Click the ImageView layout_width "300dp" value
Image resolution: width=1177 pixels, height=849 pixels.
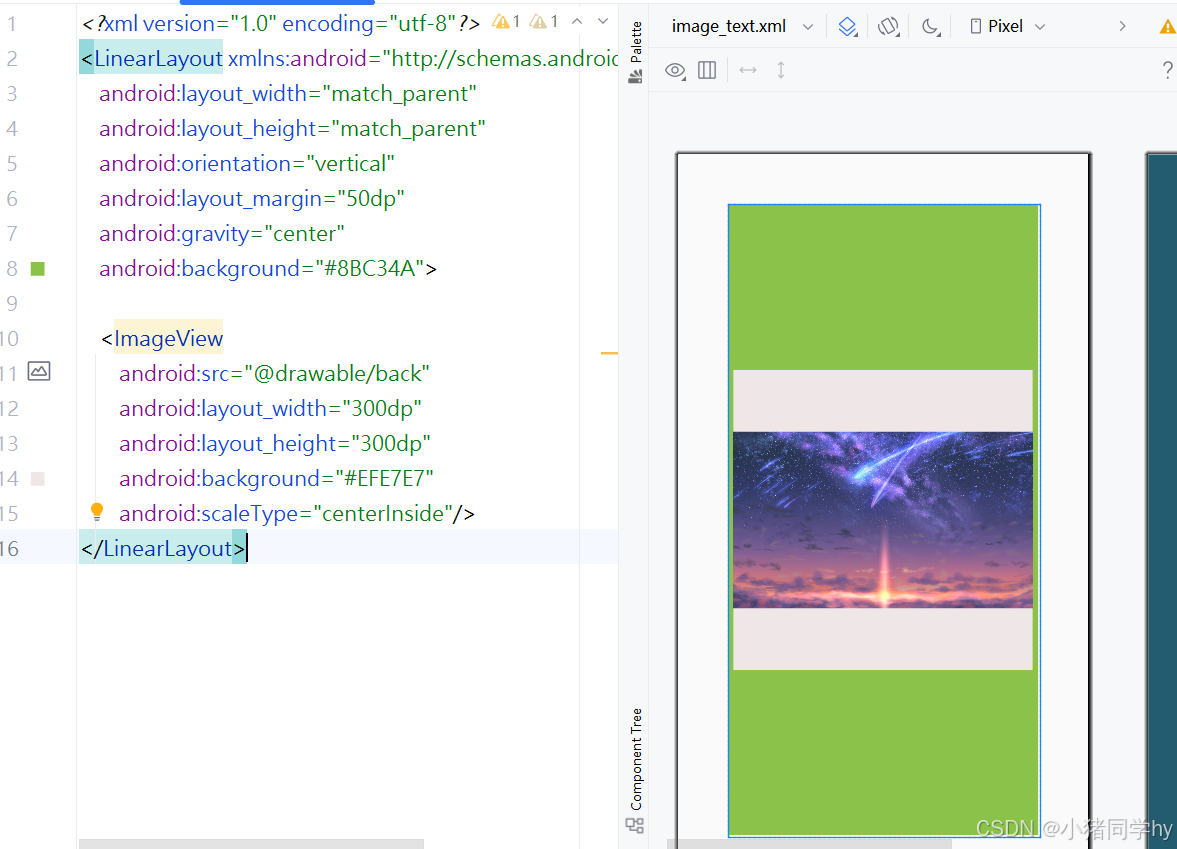[x=382, y=408]
